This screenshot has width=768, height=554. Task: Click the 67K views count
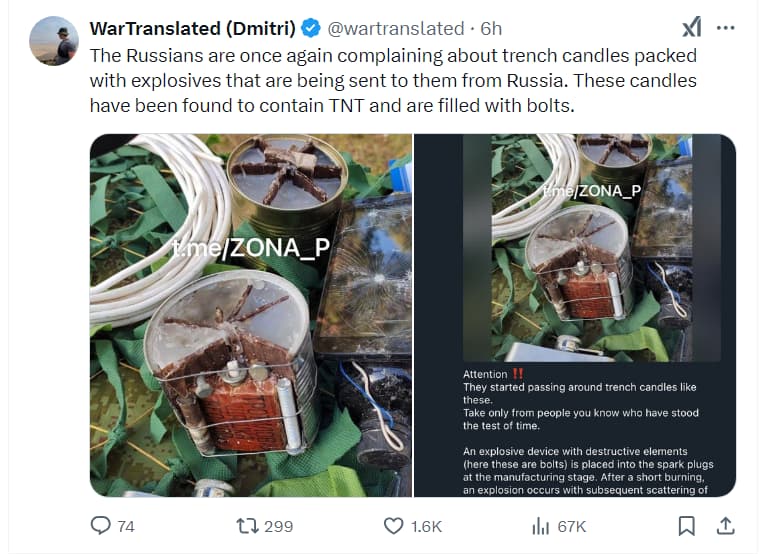tap(572, 527)
